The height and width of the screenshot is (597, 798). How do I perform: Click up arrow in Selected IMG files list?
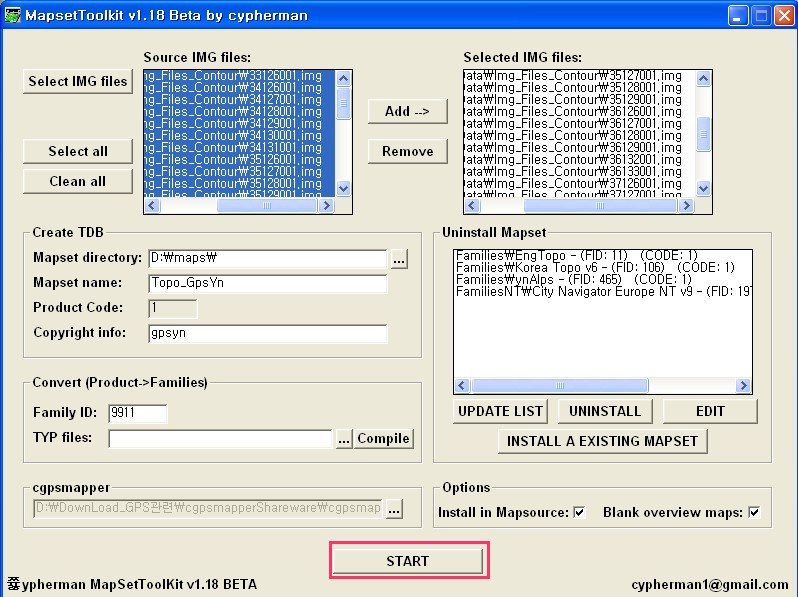click(x=703, y=78)
